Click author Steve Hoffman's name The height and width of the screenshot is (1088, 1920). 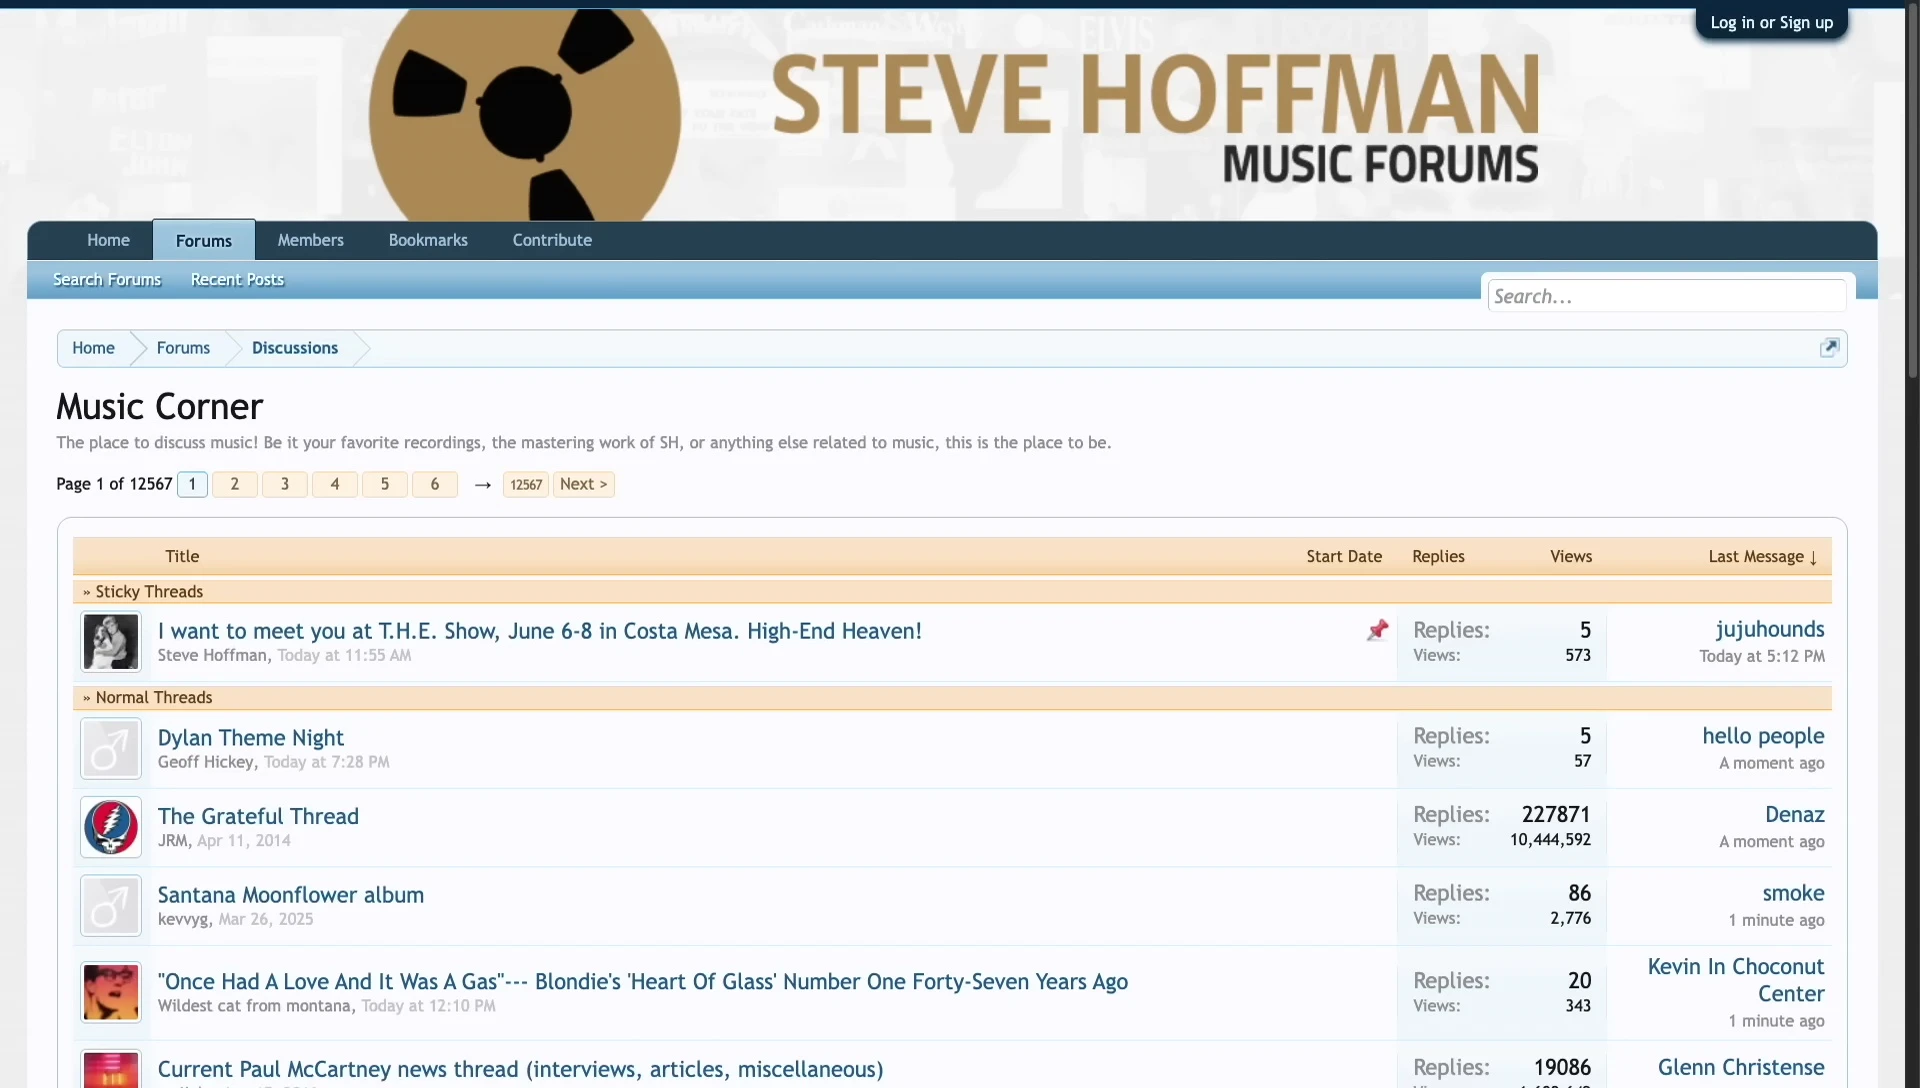click(x=212, y=656)
